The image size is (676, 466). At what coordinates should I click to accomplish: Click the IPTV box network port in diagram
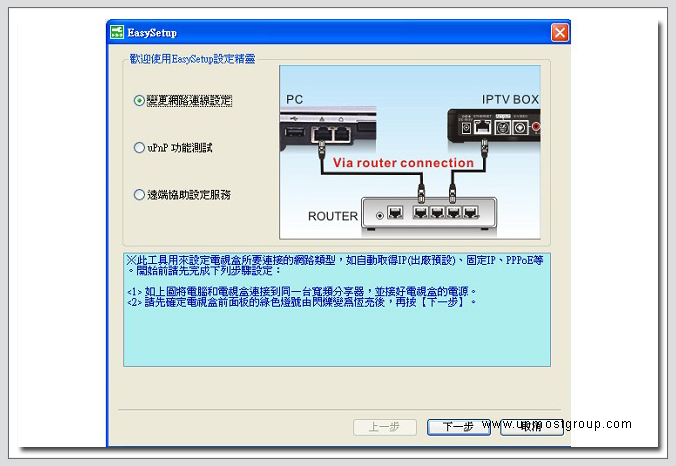coord(482,127)
